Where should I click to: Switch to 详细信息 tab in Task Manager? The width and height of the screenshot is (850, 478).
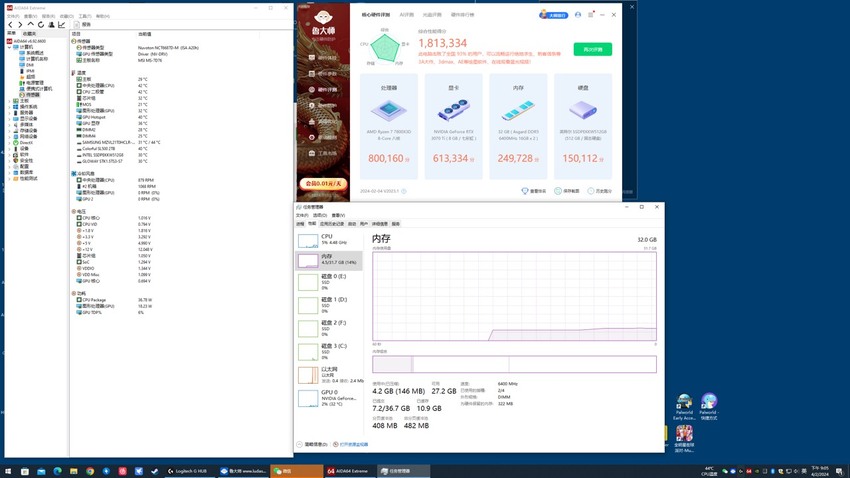(380, 224)
